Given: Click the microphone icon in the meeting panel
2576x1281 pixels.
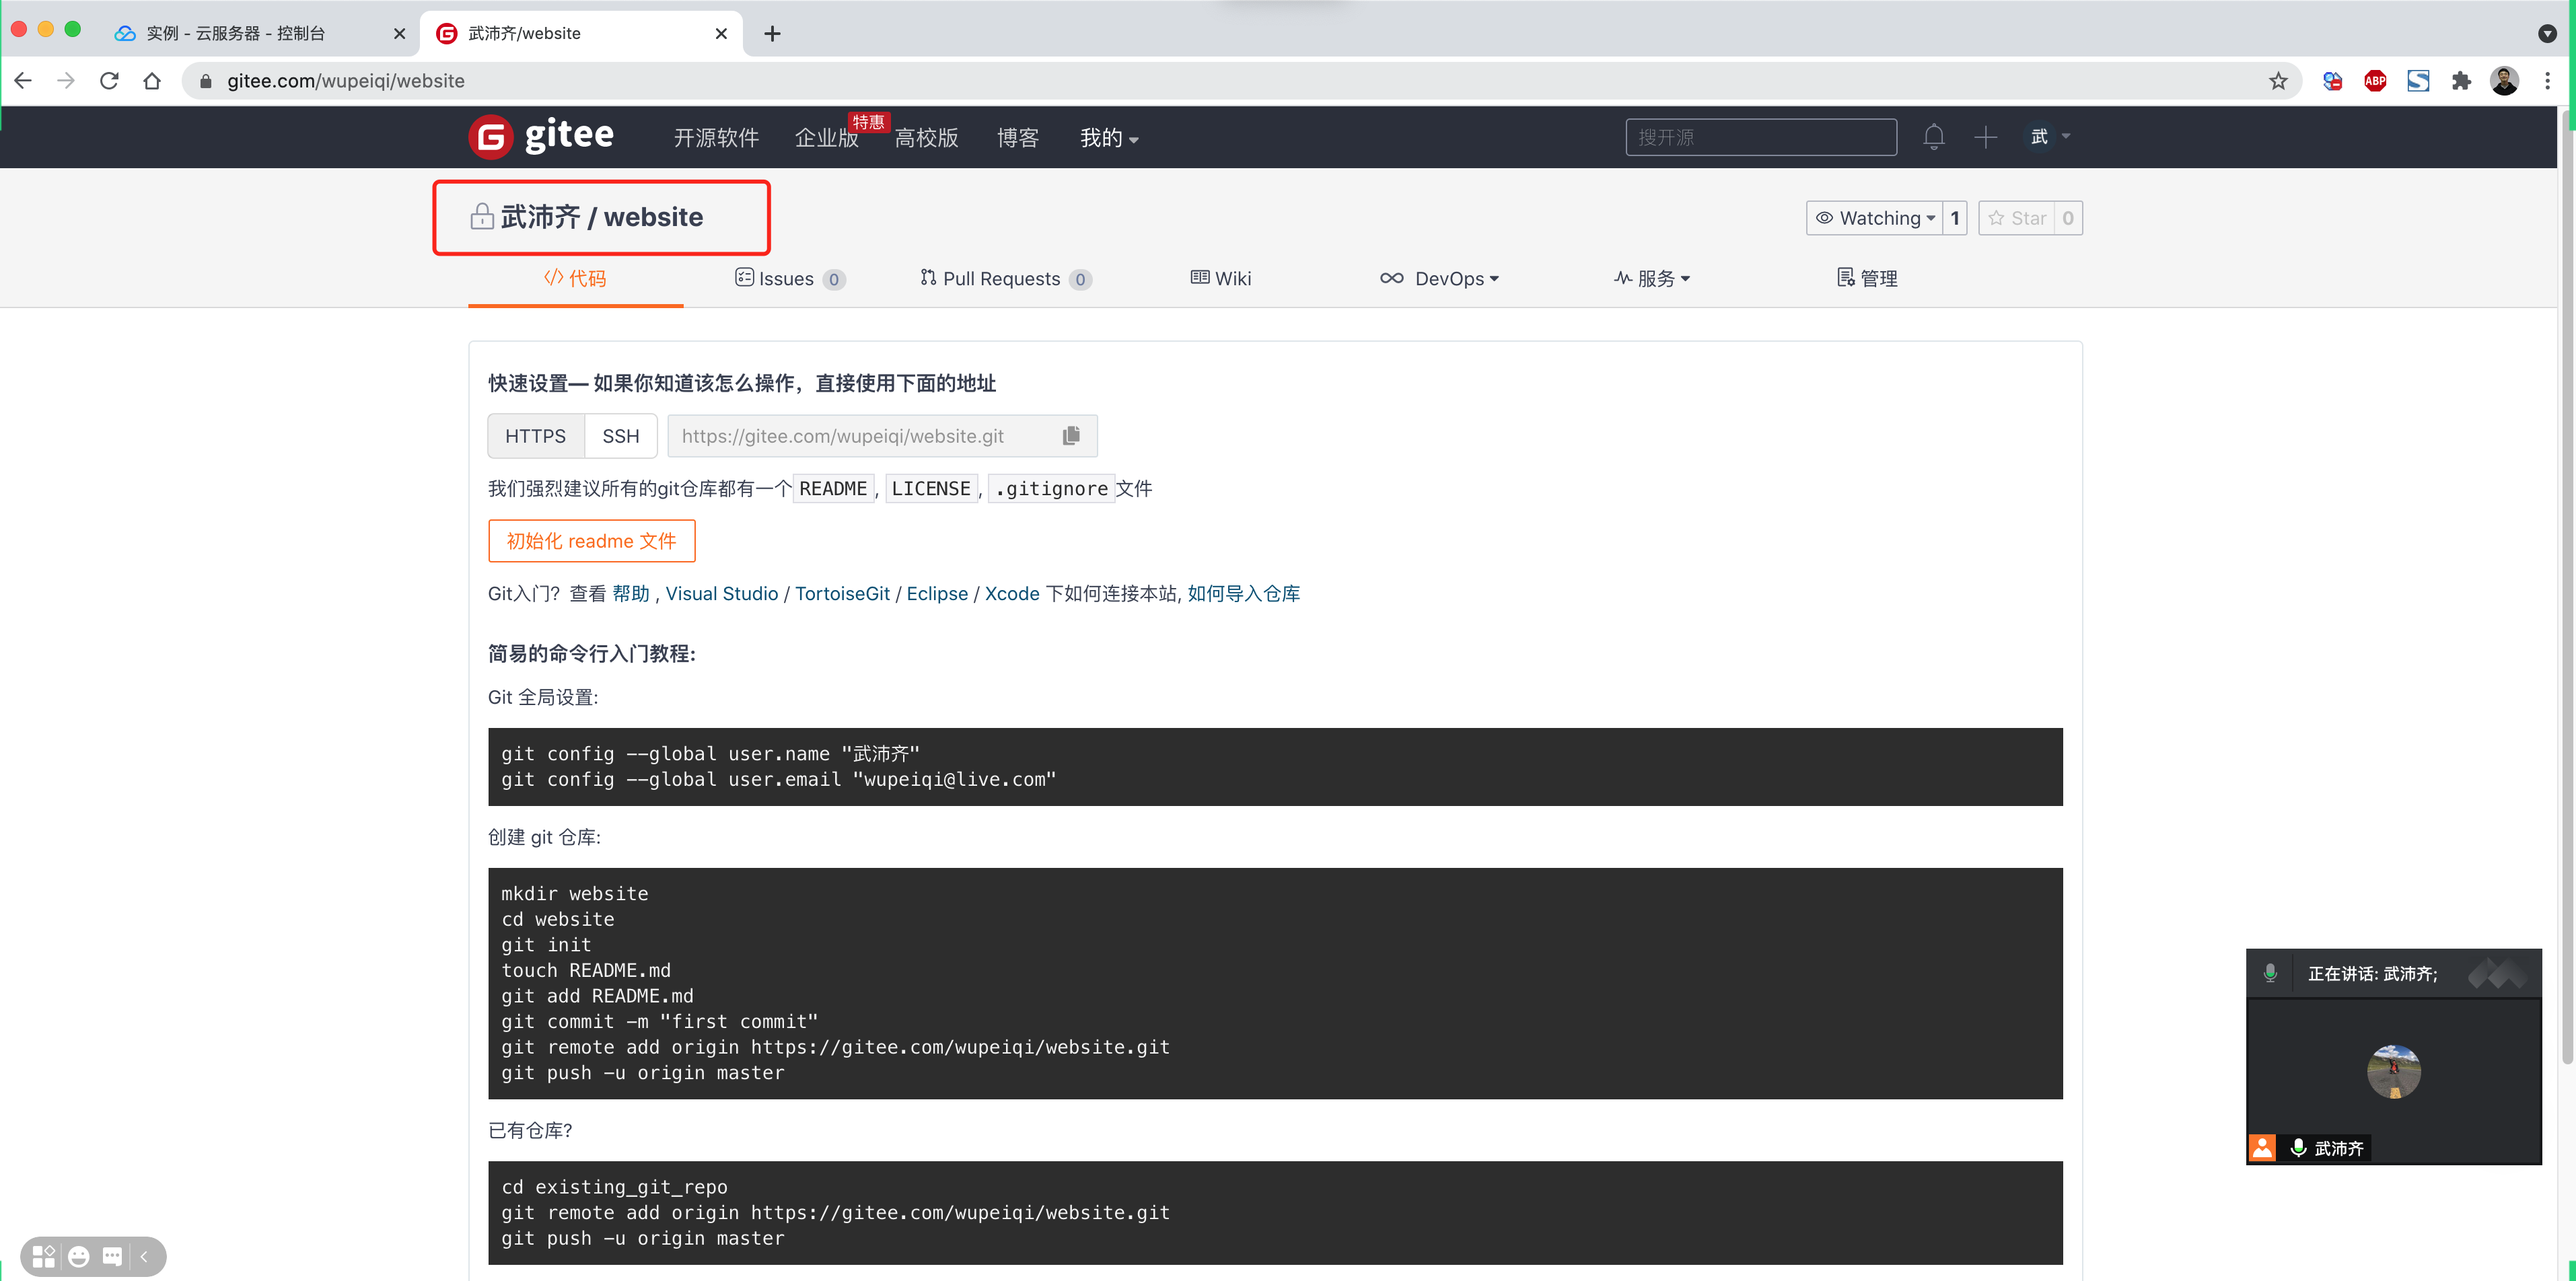Looking at the screenshot, I should (2270, 973).
